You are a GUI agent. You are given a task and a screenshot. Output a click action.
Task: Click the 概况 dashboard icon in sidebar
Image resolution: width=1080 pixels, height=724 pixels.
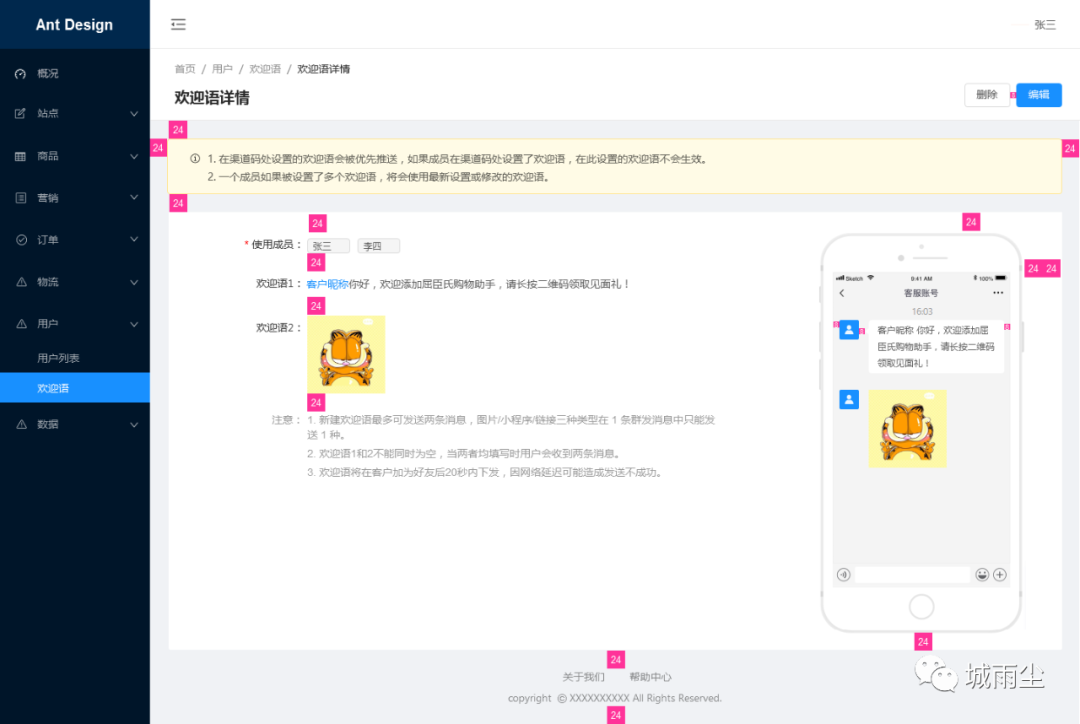click(21, 74)
